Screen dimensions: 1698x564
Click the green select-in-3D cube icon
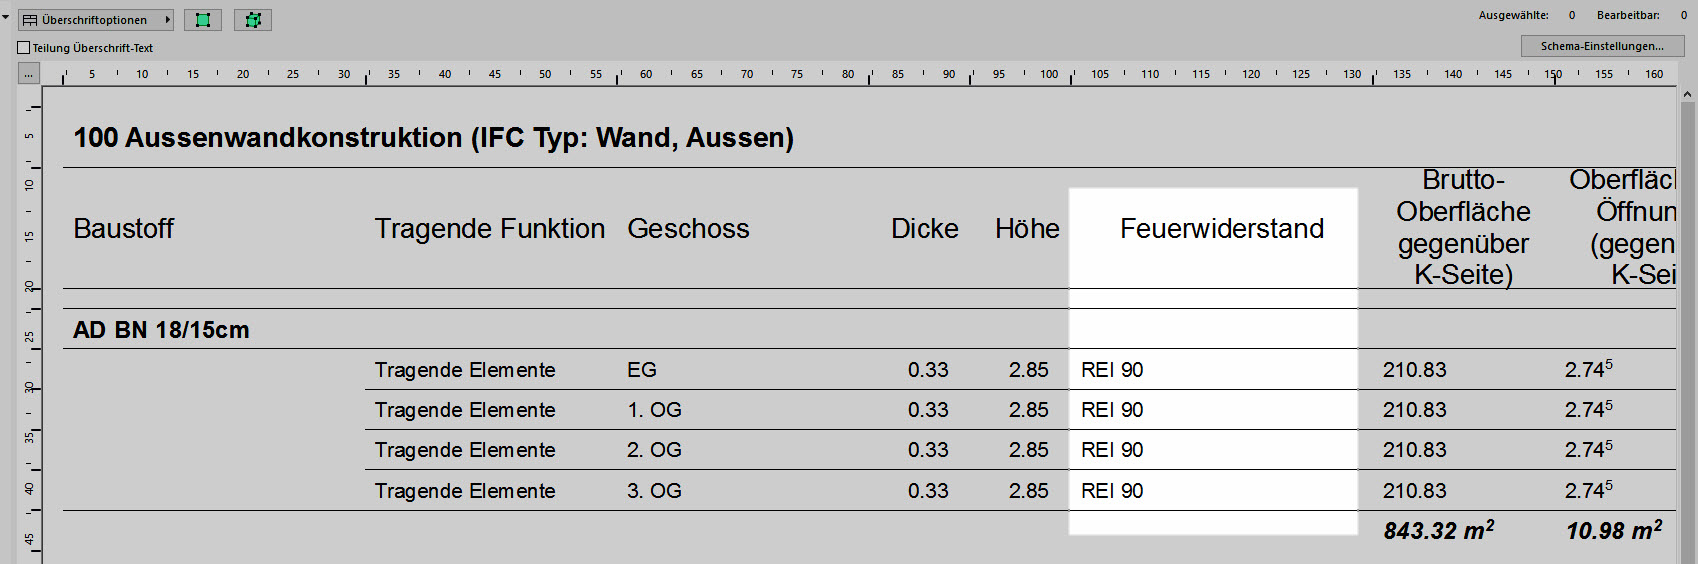point(253,20)
